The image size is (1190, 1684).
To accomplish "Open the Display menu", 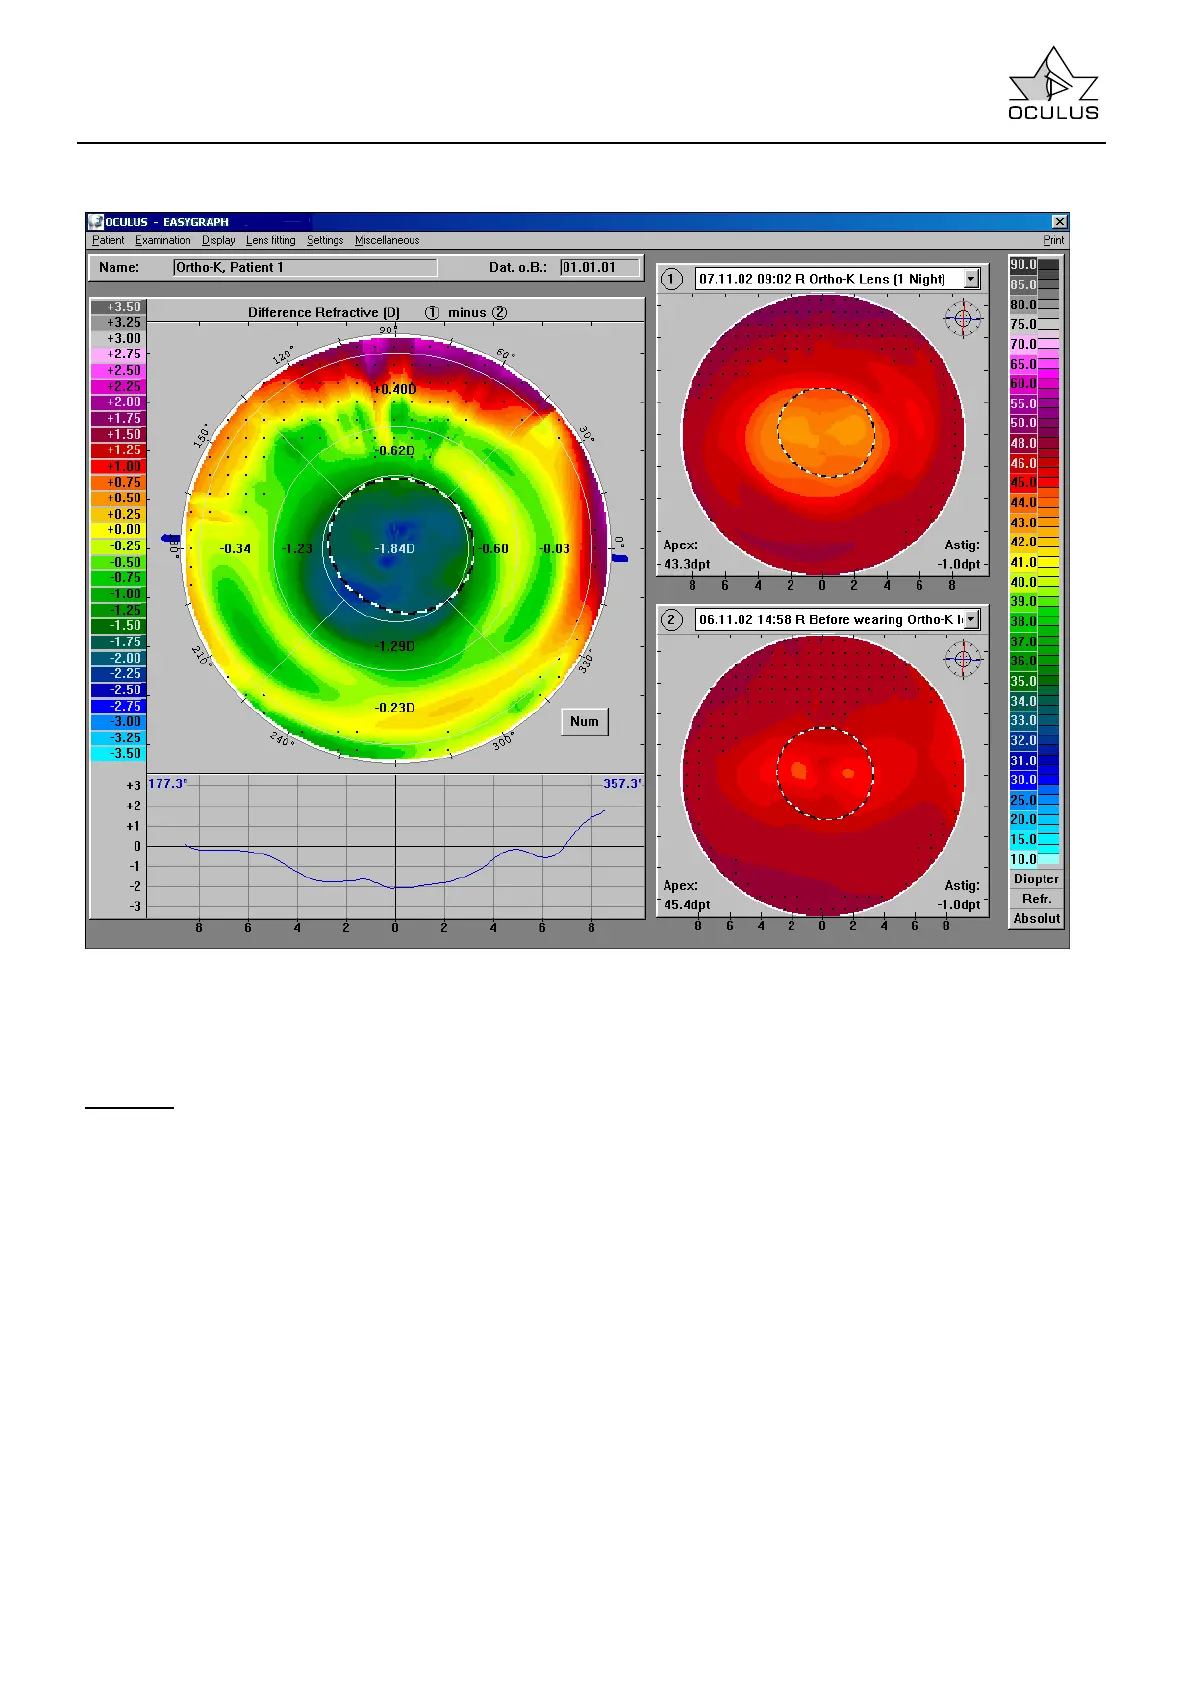I will tap(219, 240).
